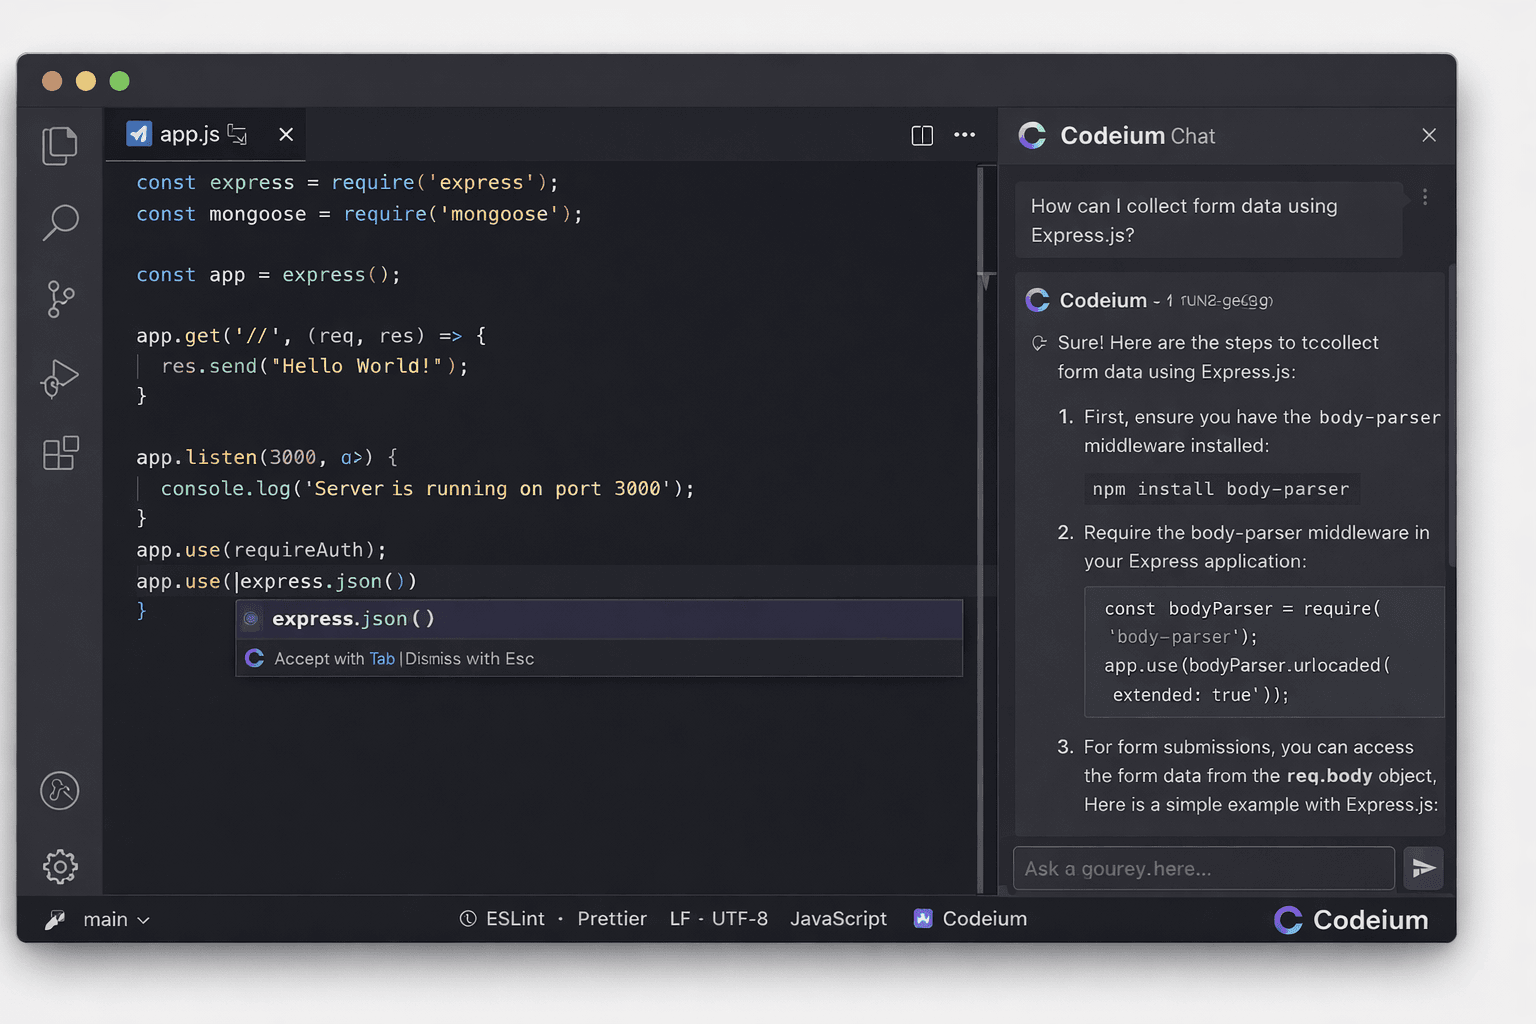The height and width of the screenshot is (1024, 1536).
Task: Open the Search sidebar view
Action: 60,222
